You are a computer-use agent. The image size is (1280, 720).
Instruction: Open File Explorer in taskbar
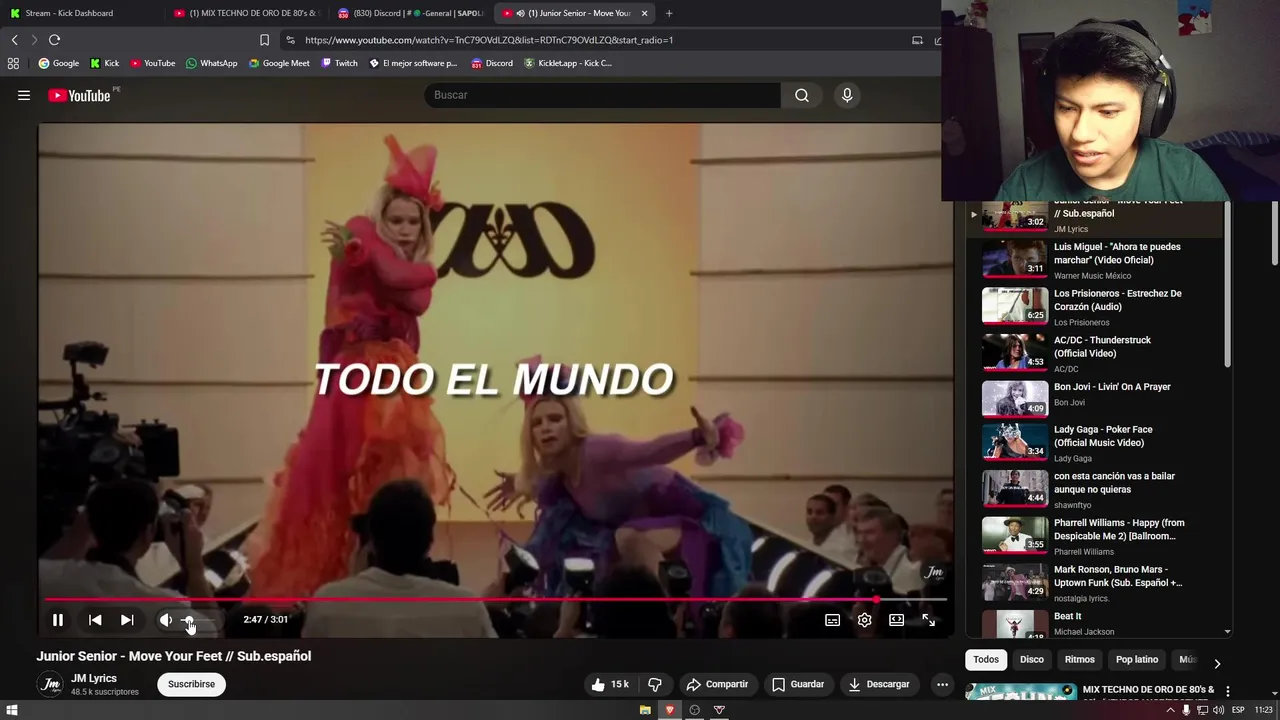[645, 710]
